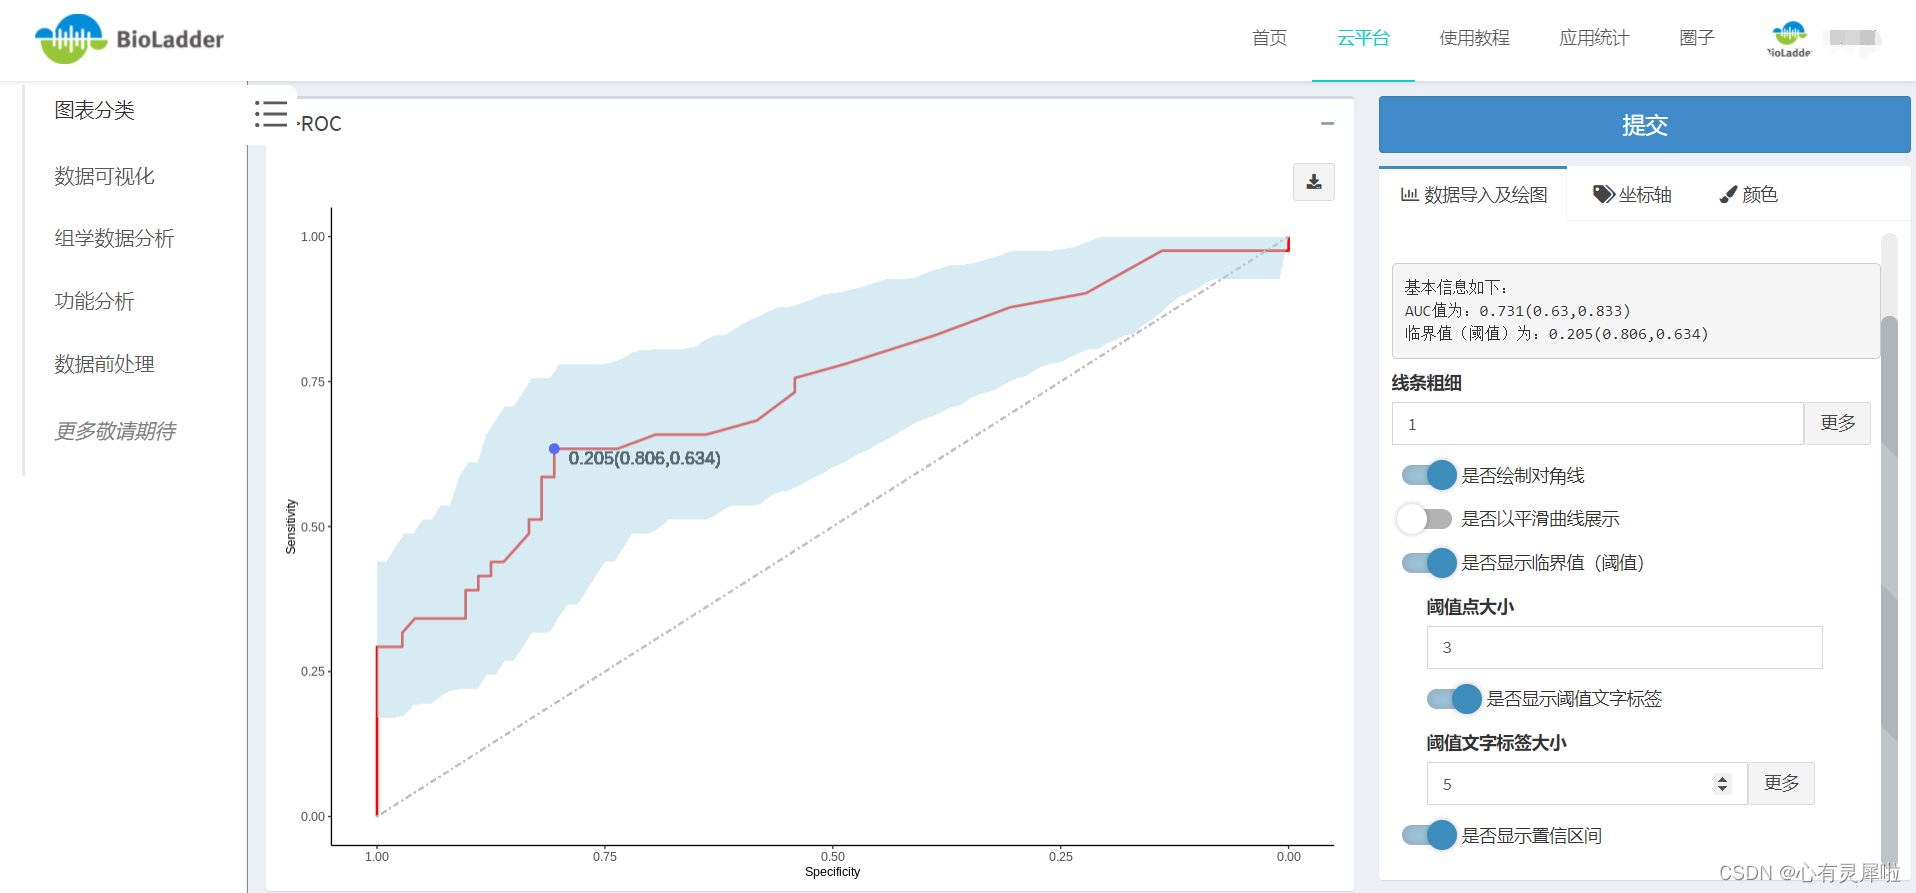Open the user avatar profile
Screen dimensions: 1916x893
(x=1789, y=39)
